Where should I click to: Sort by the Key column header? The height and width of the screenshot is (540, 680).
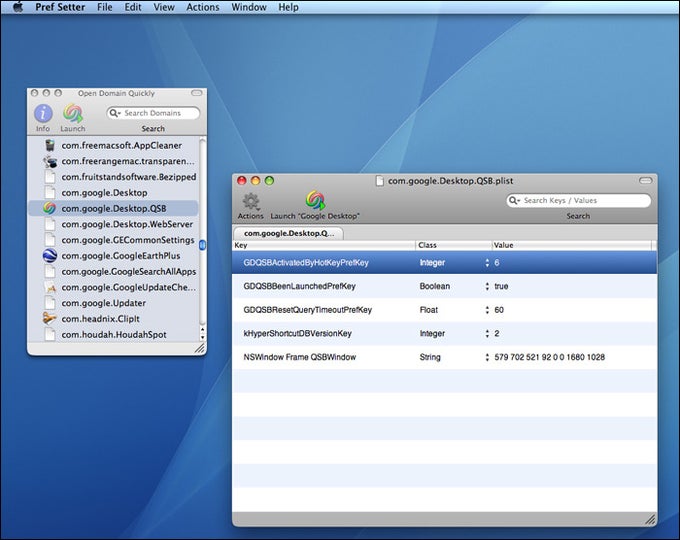pos(324,245)
